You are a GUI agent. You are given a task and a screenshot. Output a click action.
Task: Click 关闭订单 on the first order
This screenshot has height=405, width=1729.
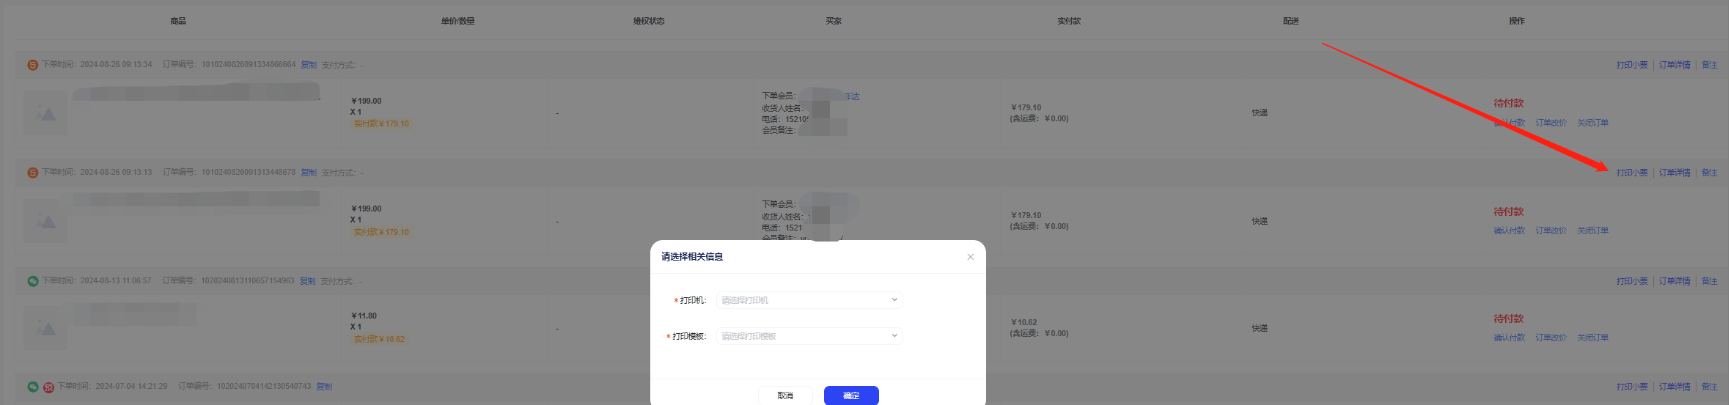pos(1593,123)
